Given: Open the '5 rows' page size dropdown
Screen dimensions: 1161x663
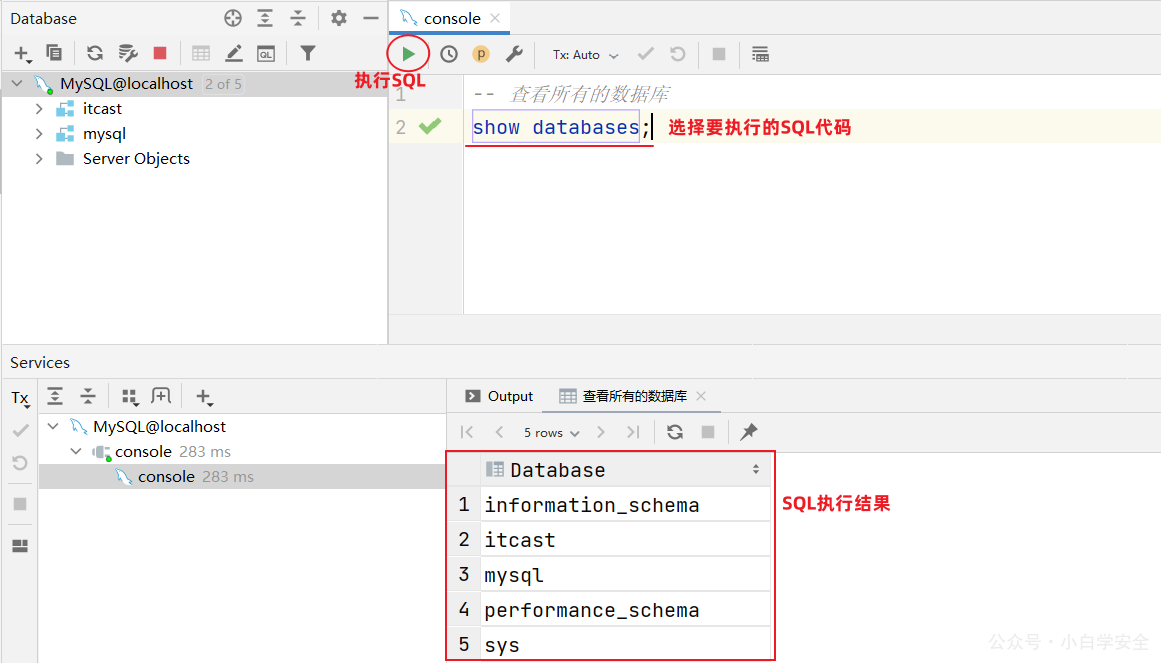Looking at the screenshot, I should click(x=552, y=433).
